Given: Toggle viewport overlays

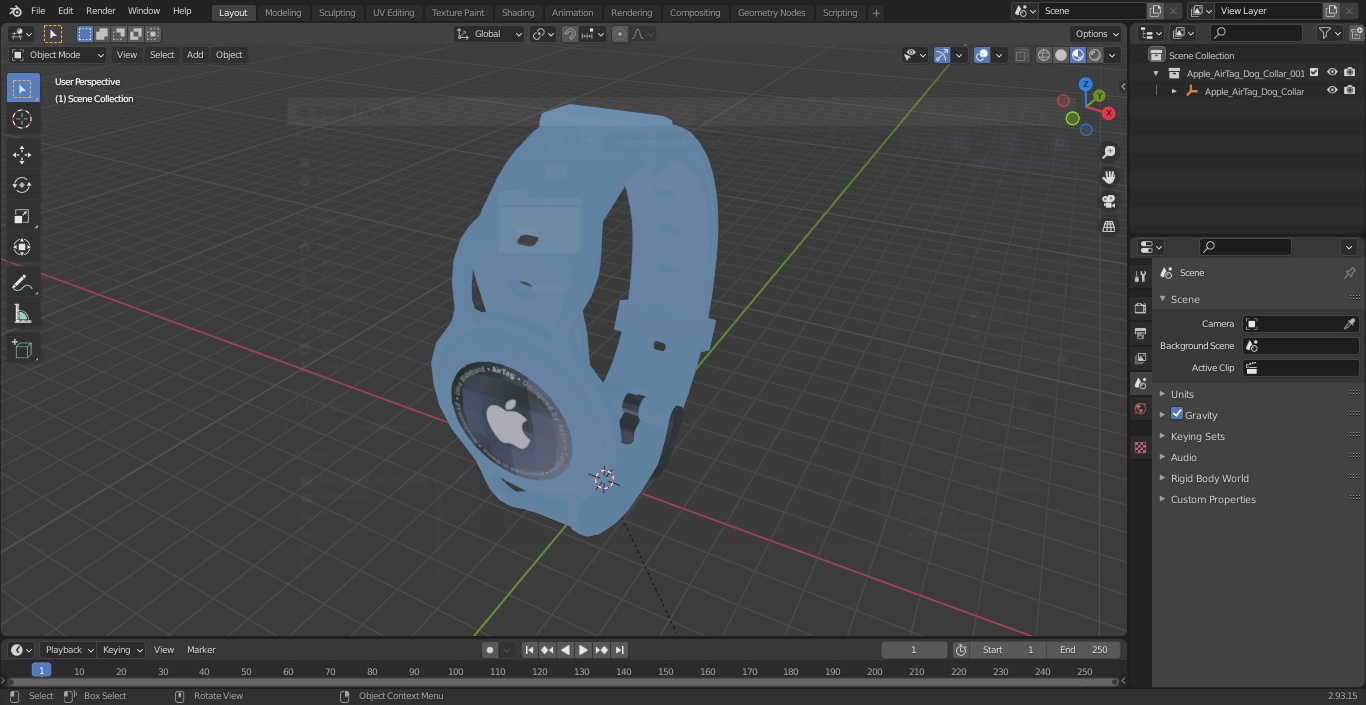Looking at the screenshot, I should click(x=982, y=55).
